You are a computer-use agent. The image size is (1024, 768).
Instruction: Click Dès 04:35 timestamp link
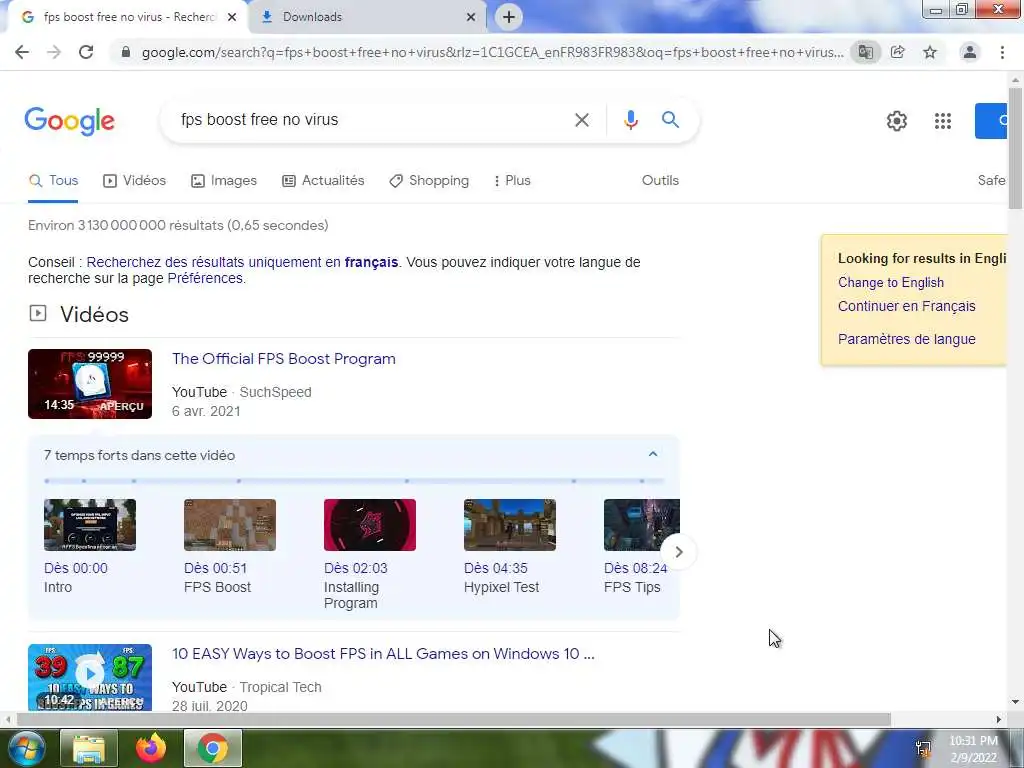click(496, 569)
